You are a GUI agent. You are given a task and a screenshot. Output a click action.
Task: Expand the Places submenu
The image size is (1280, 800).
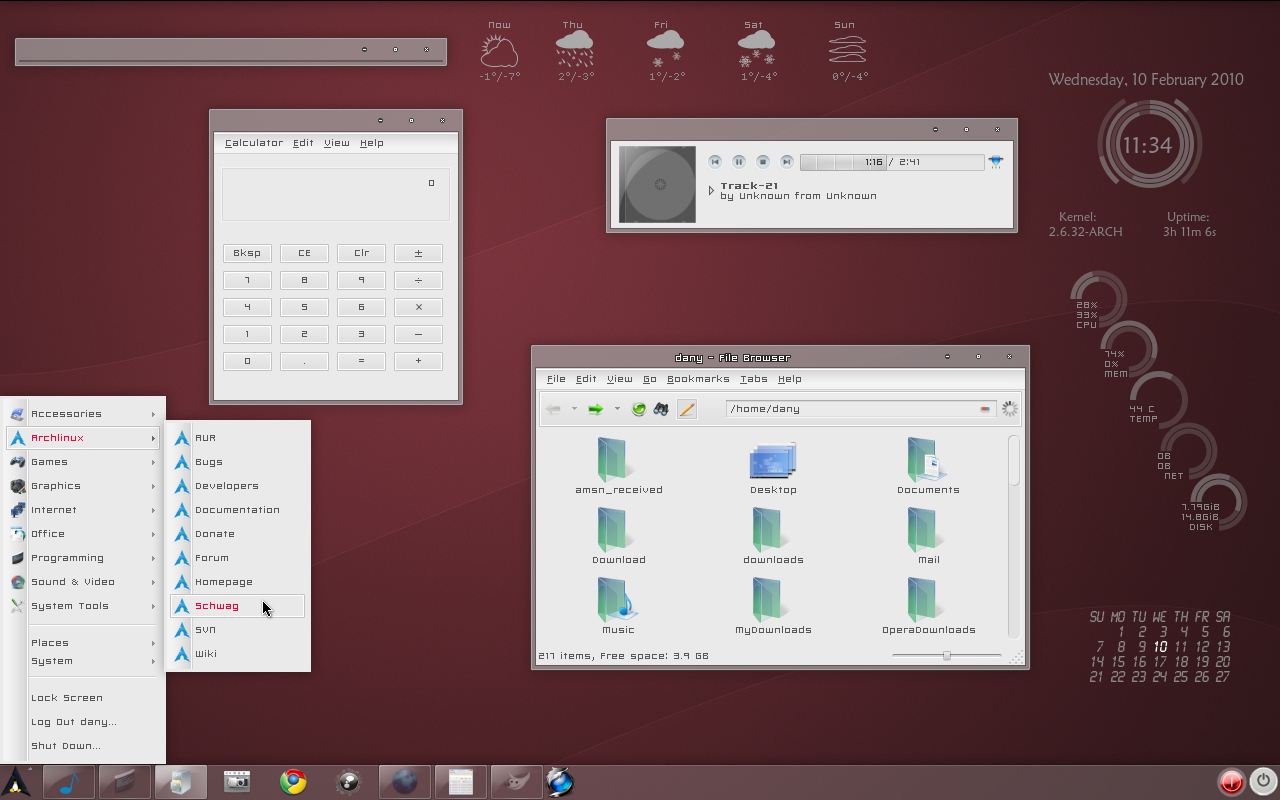84,643
